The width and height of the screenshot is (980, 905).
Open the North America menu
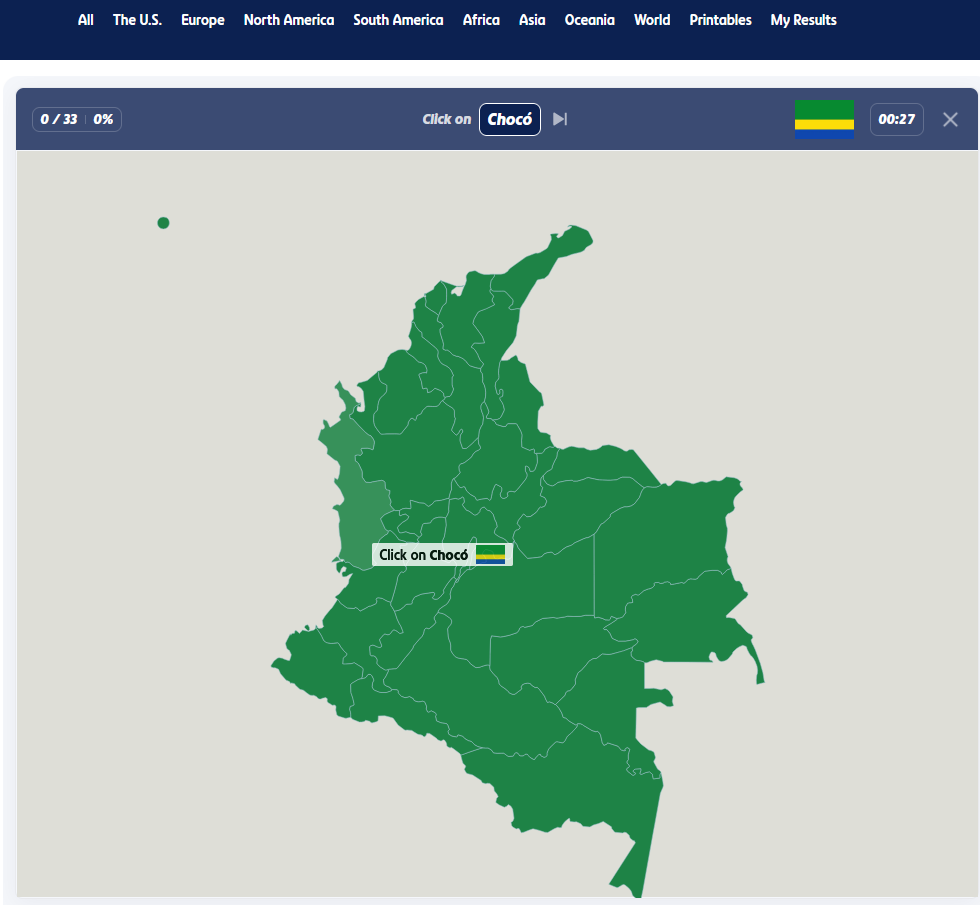click(289, 20)
